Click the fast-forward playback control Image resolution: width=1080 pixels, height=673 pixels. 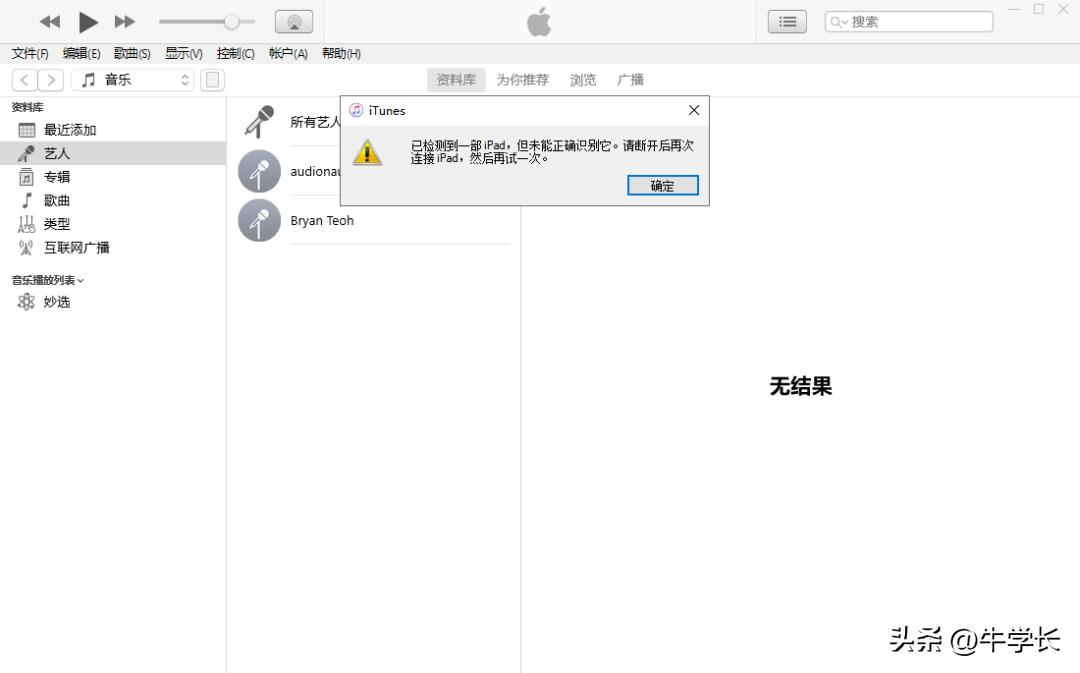point(123,21)
